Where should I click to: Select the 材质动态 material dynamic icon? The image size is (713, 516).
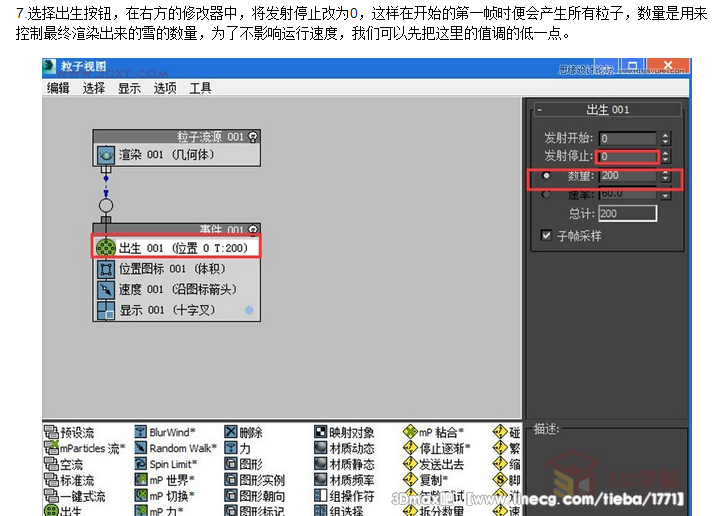coord(321,448)
